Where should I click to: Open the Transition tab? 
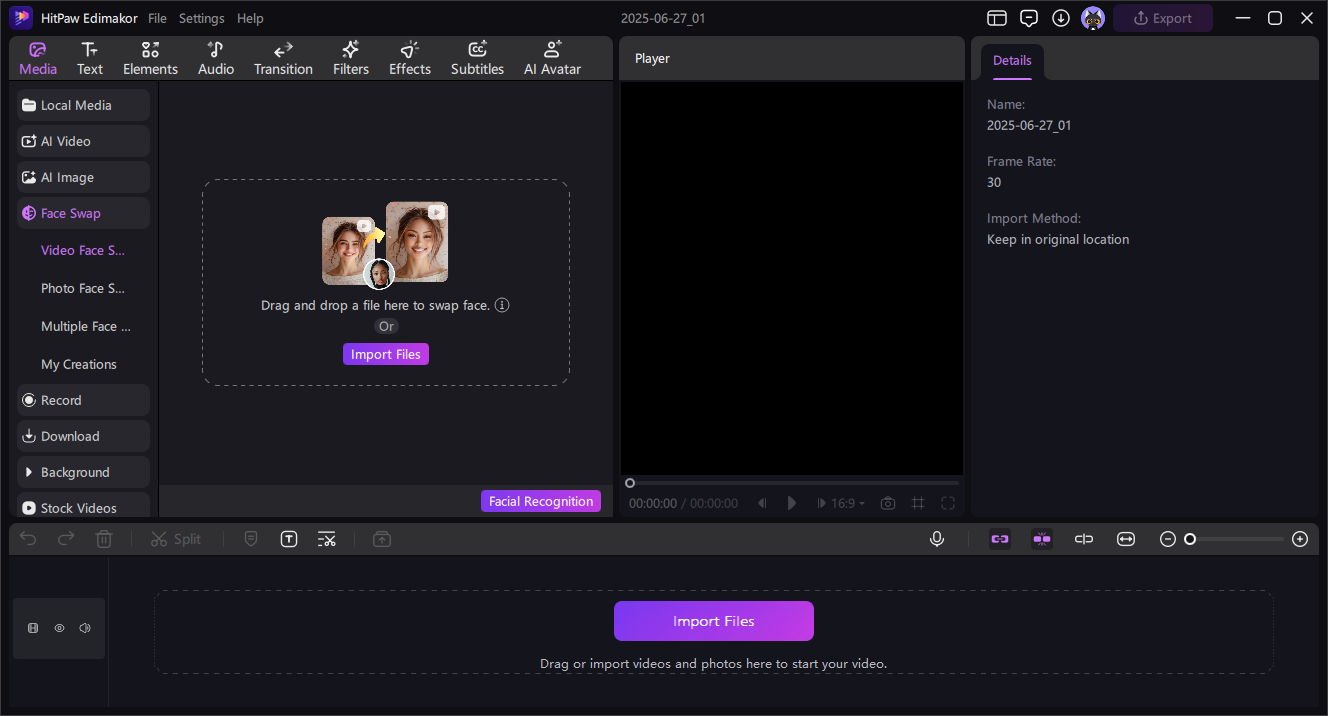coord(283,58)
